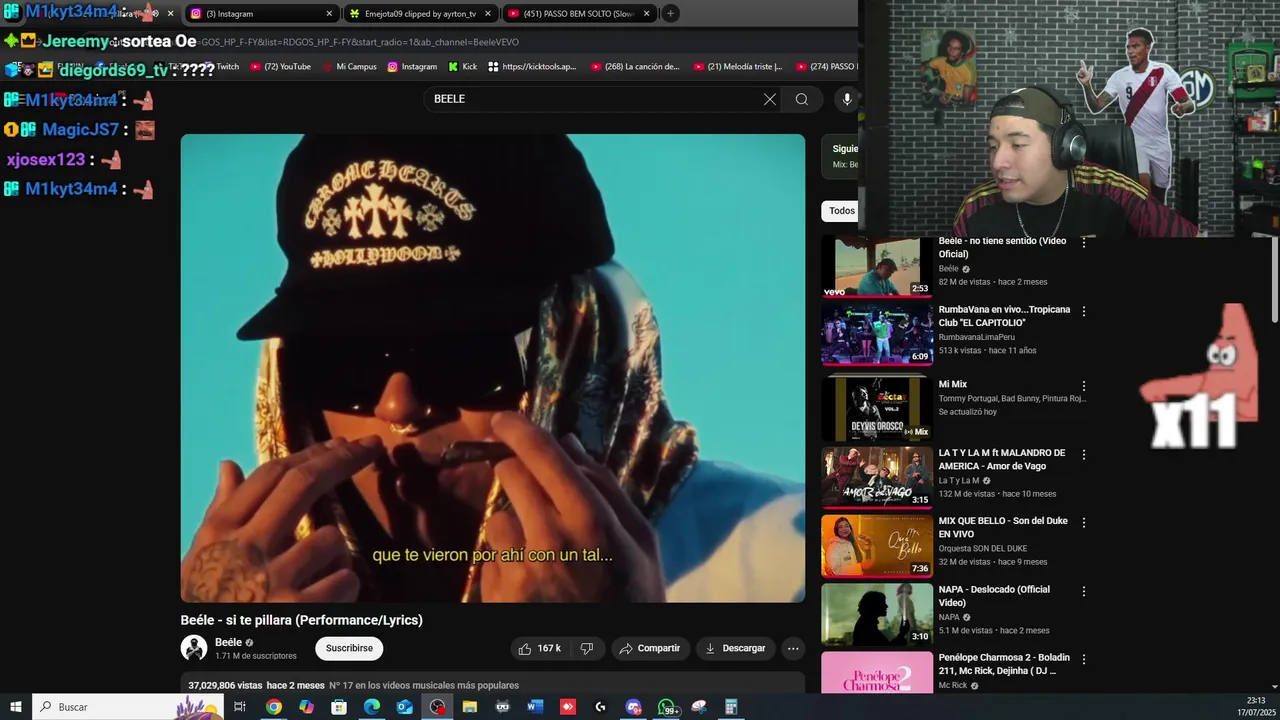Close the Instagram browser tab
This screenshot has width=1280, height=720.
click(x=329, y=14)
